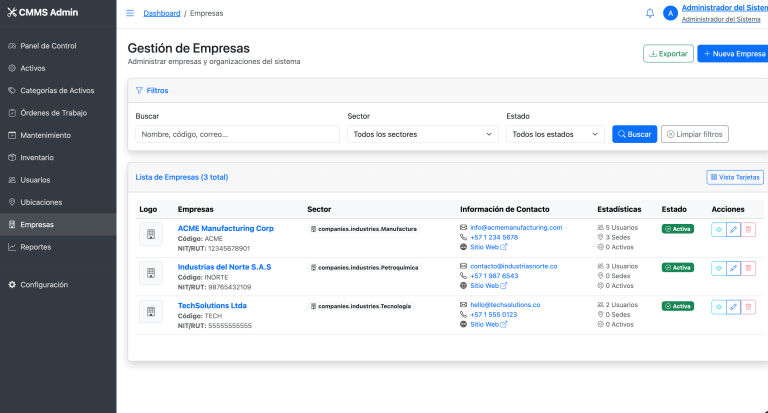View ACME Manufacturing Corp details (eye icon)
This screenshot has width=768, height=413.
click(719, 229)
